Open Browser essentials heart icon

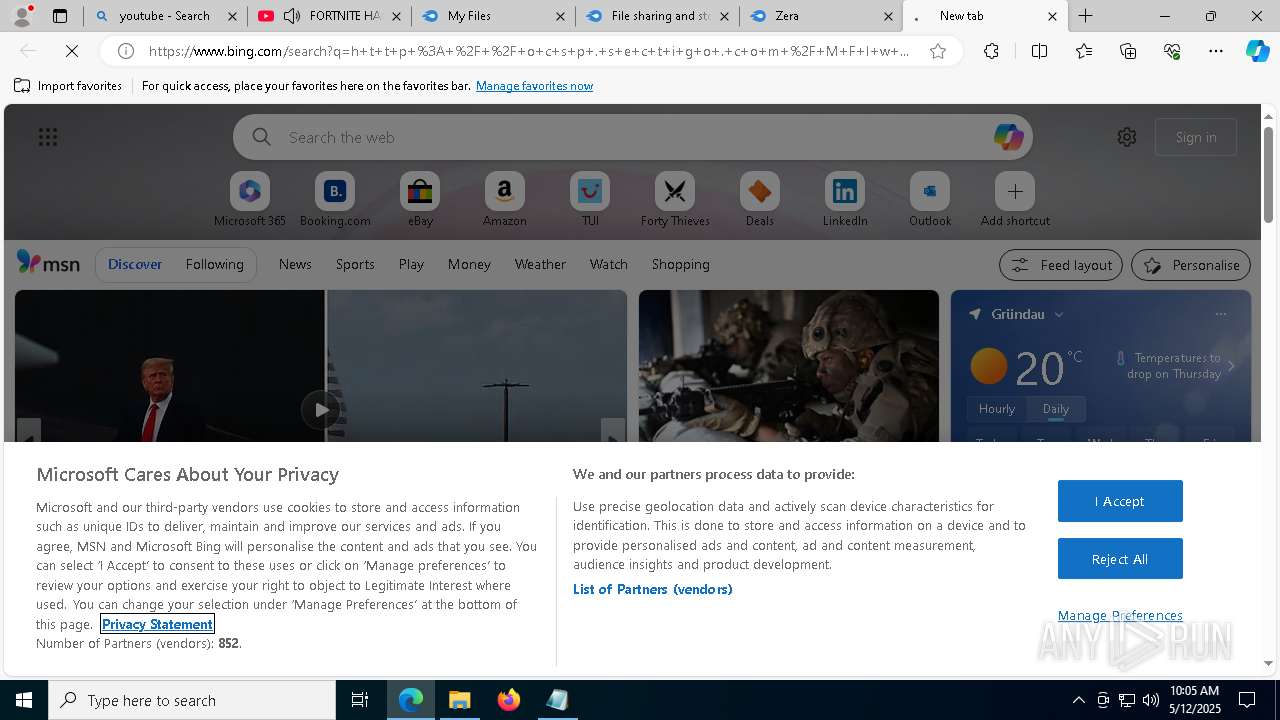click(x=1172, y=51)
